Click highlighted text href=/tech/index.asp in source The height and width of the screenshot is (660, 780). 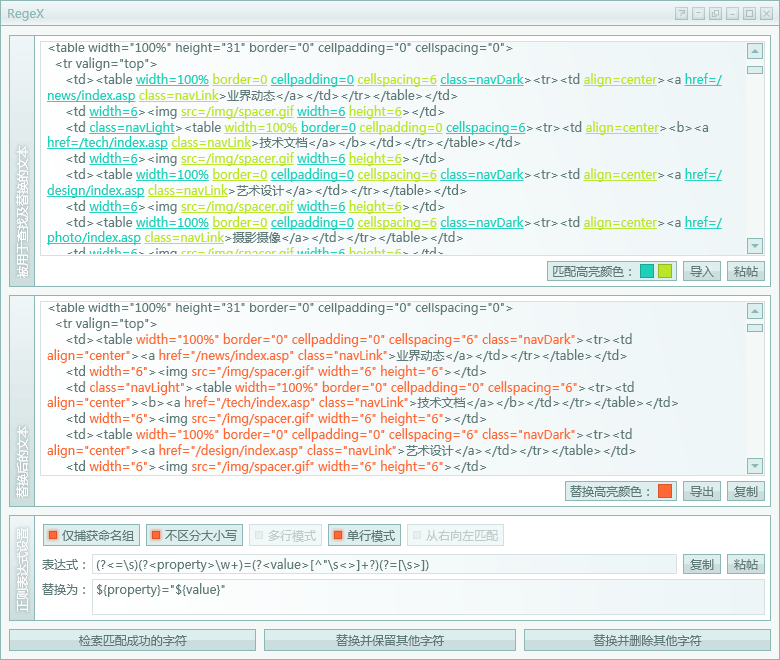coord(107,143)
